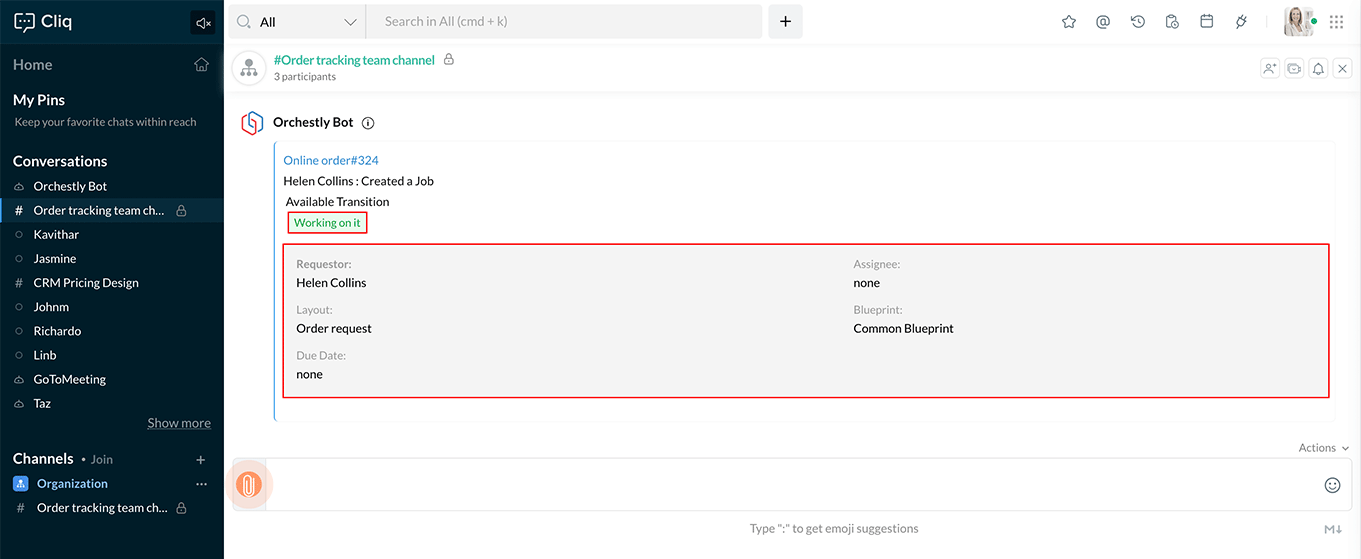Click the attachment paperclip icon
1361x559 pixels.
point(249,485)
